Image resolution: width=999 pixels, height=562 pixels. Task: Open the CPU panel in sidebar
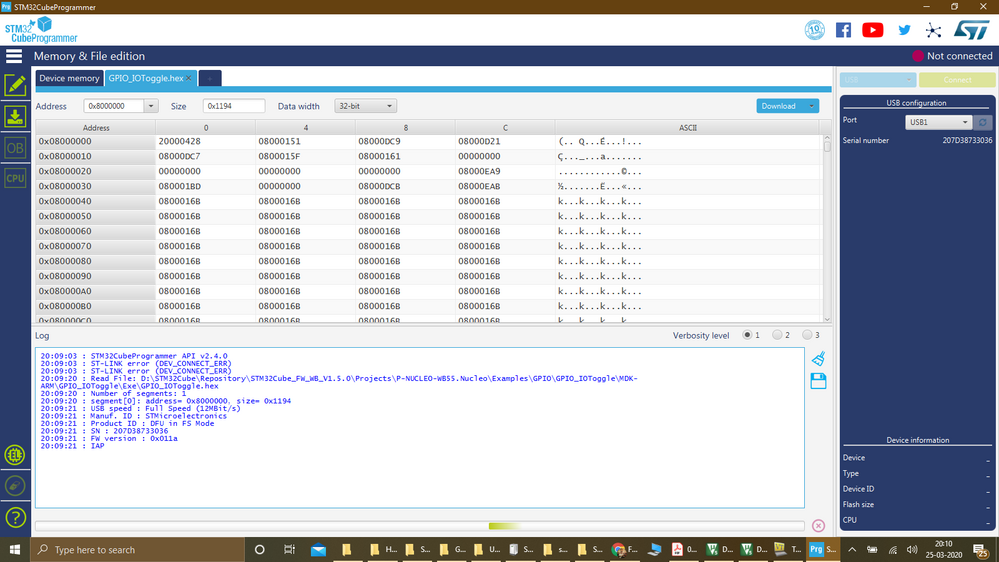point(15,178)
